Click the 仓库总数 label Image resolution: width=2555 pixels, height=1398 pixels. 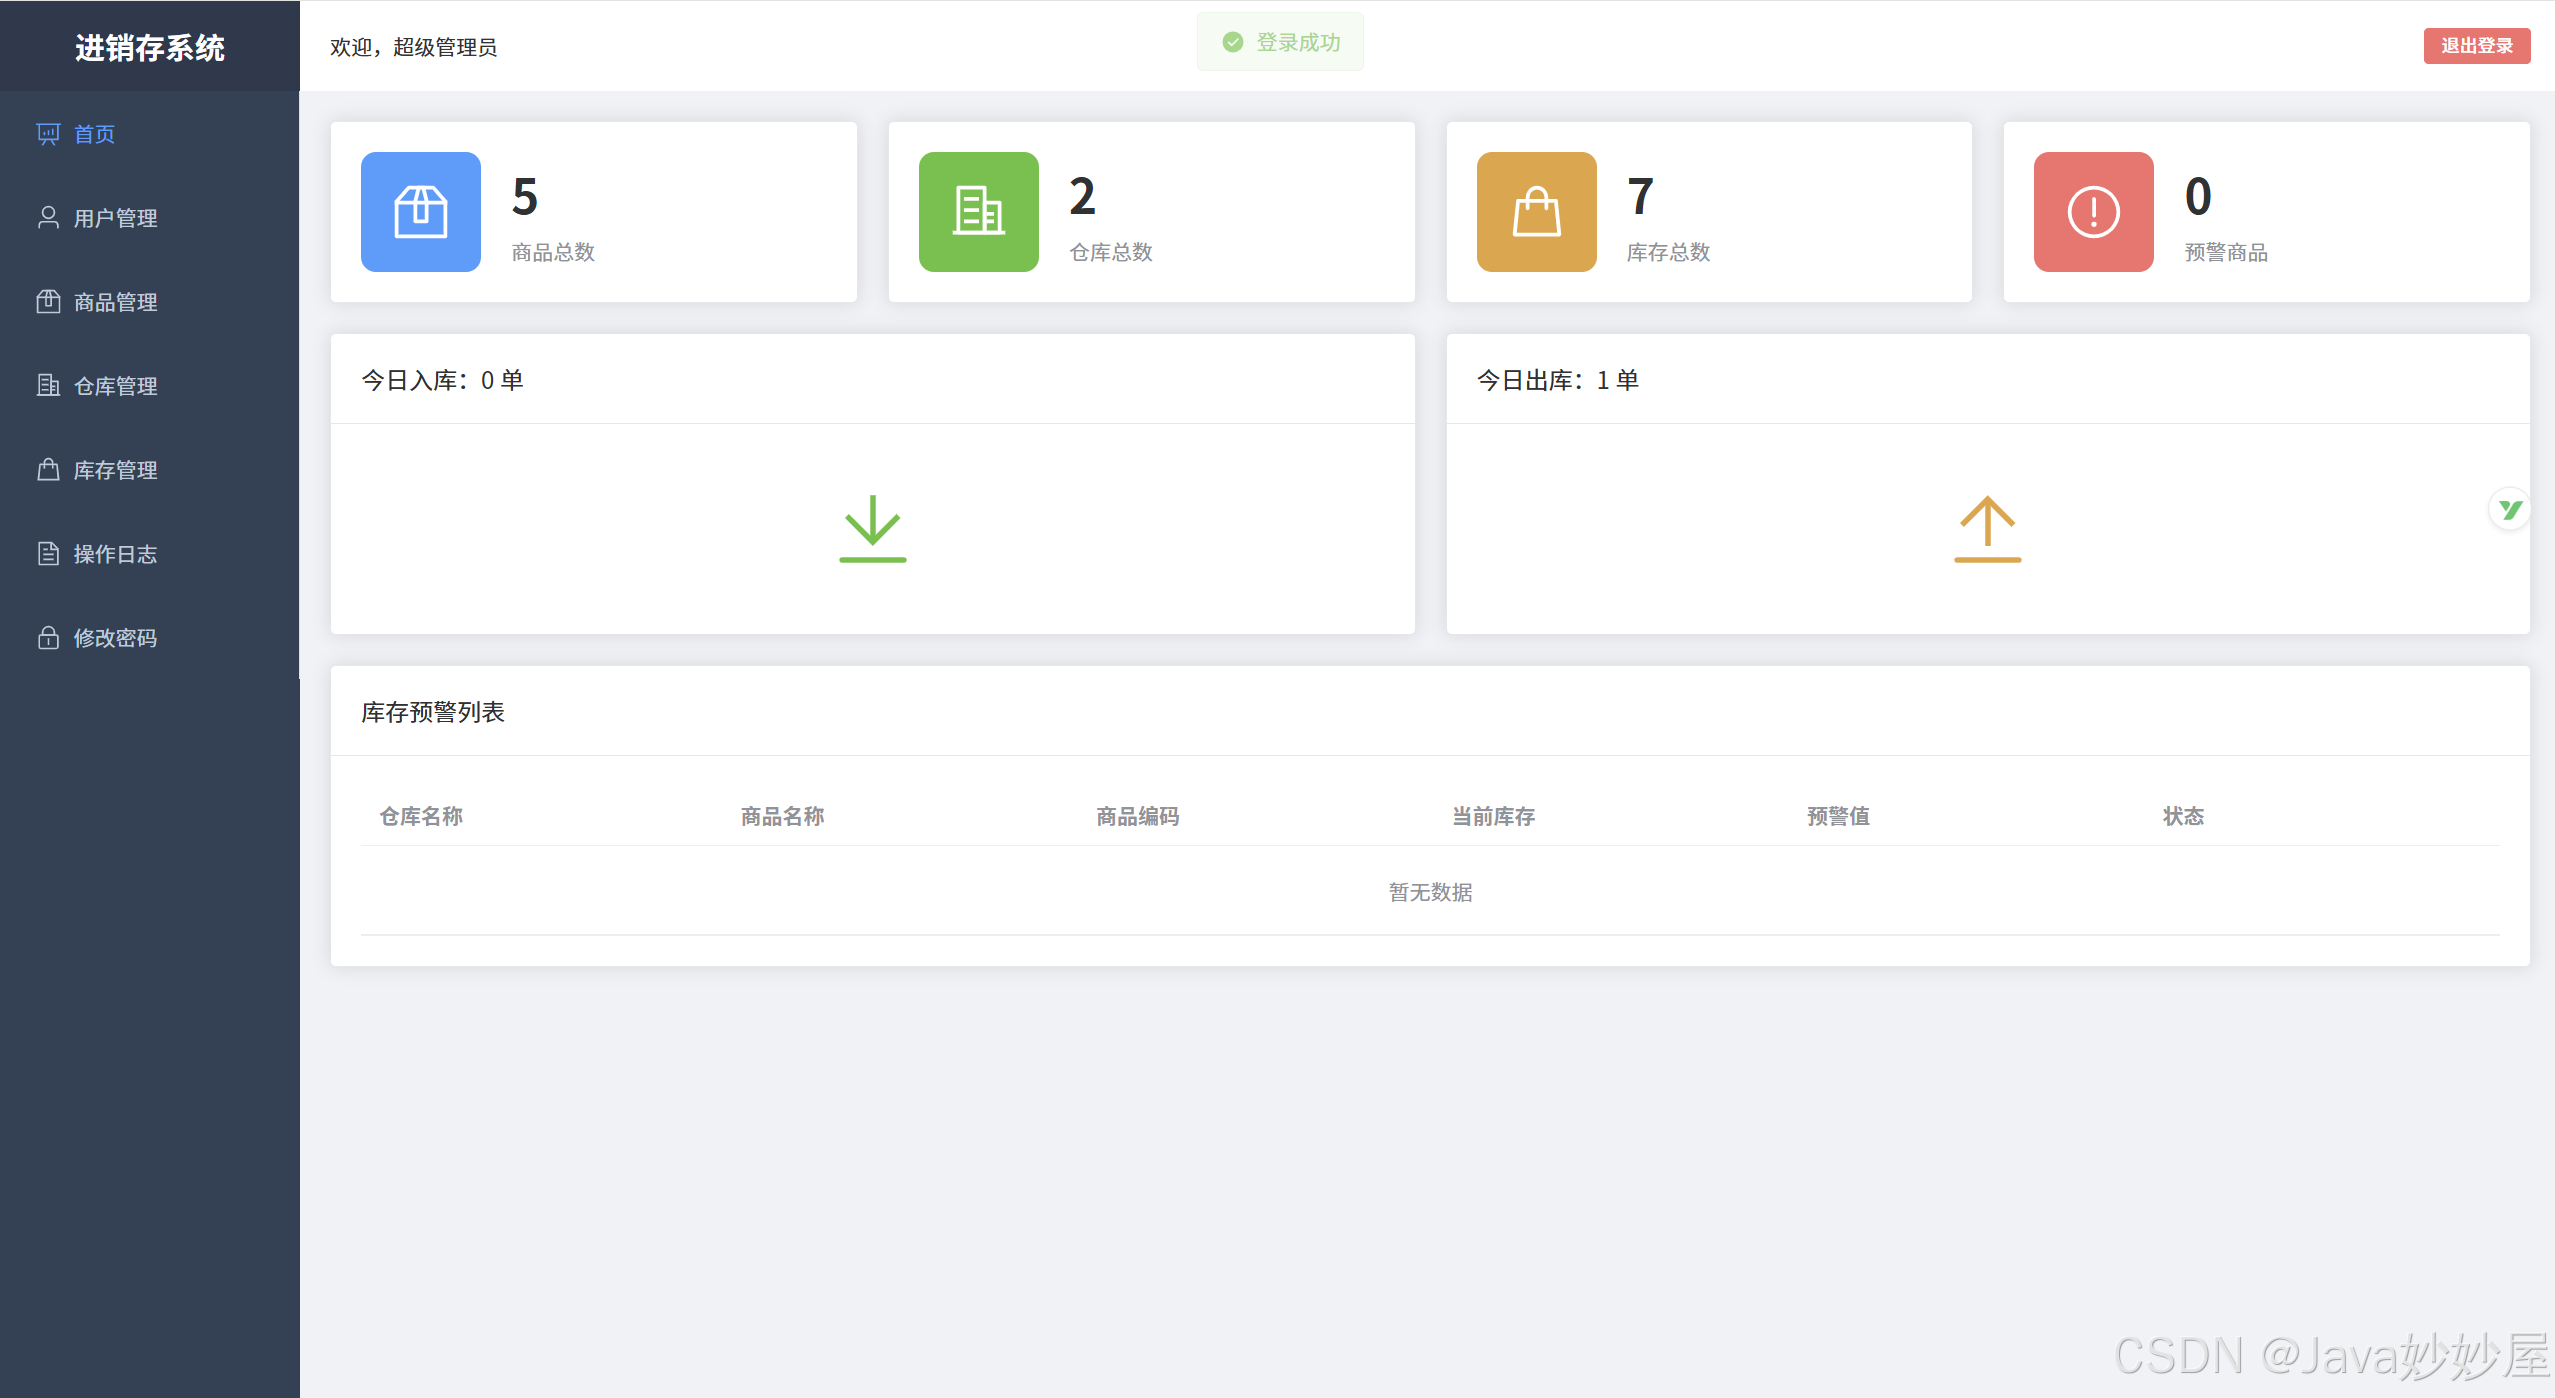point(1111,253)
